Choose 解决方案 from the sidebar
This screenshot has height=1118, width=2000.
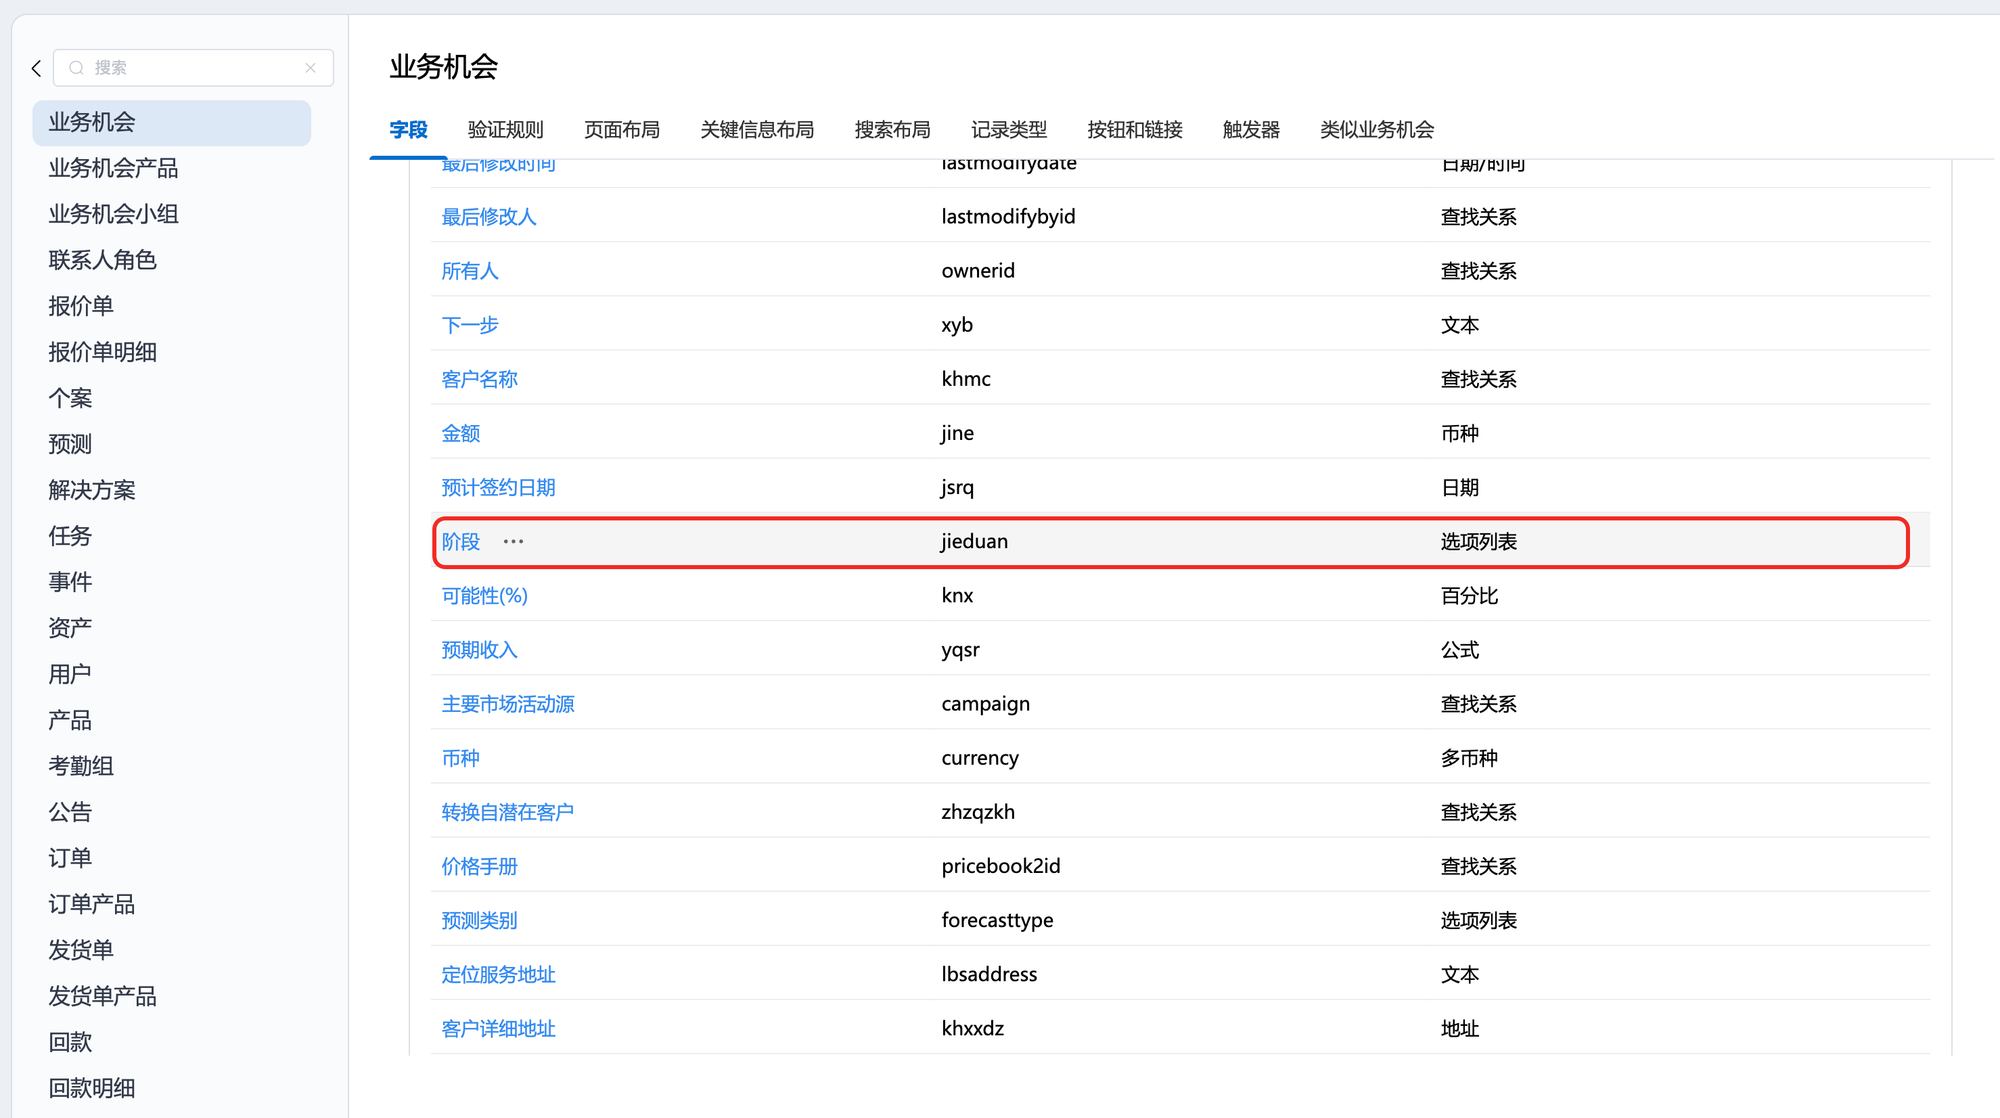pos(92,490)
